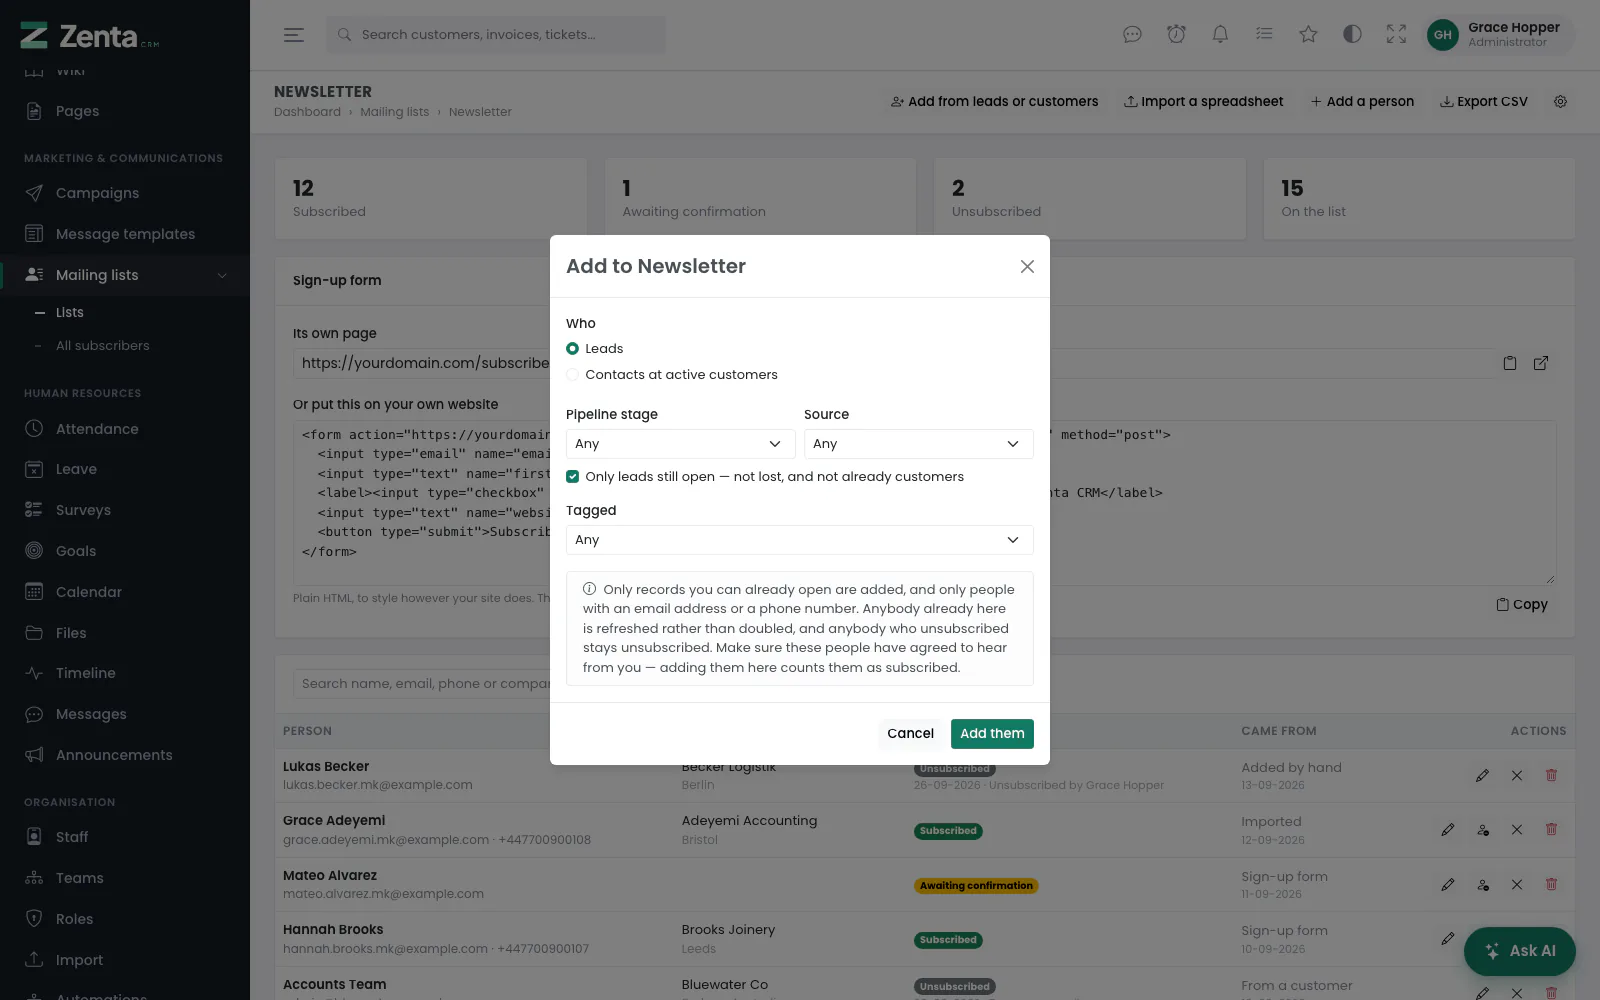Click Add from leads or customers

(994, 102)
